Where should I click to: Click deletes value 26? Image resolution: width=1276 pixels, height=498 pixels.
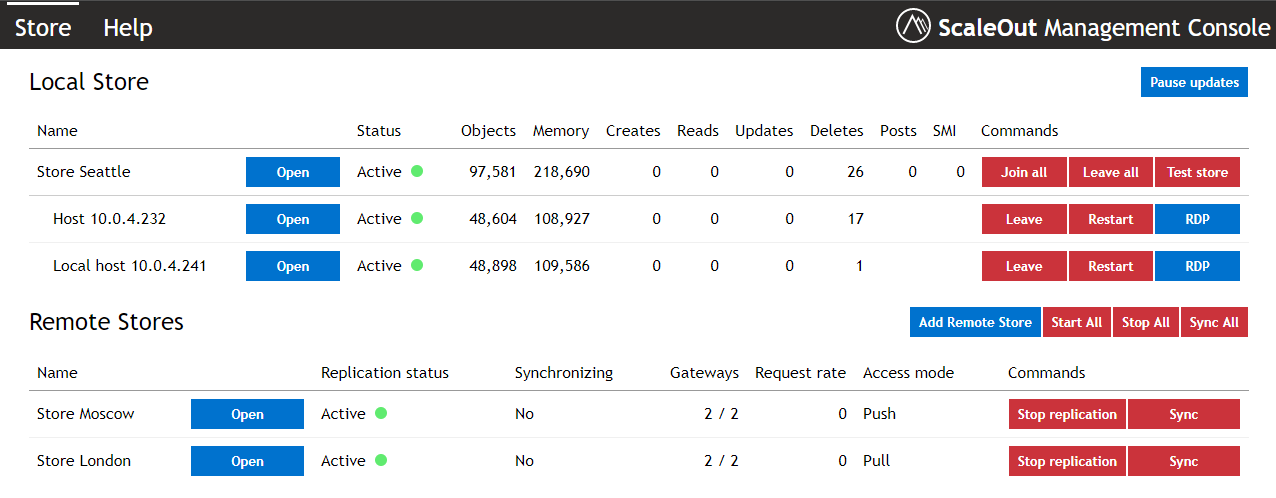[x=855, y=172]
